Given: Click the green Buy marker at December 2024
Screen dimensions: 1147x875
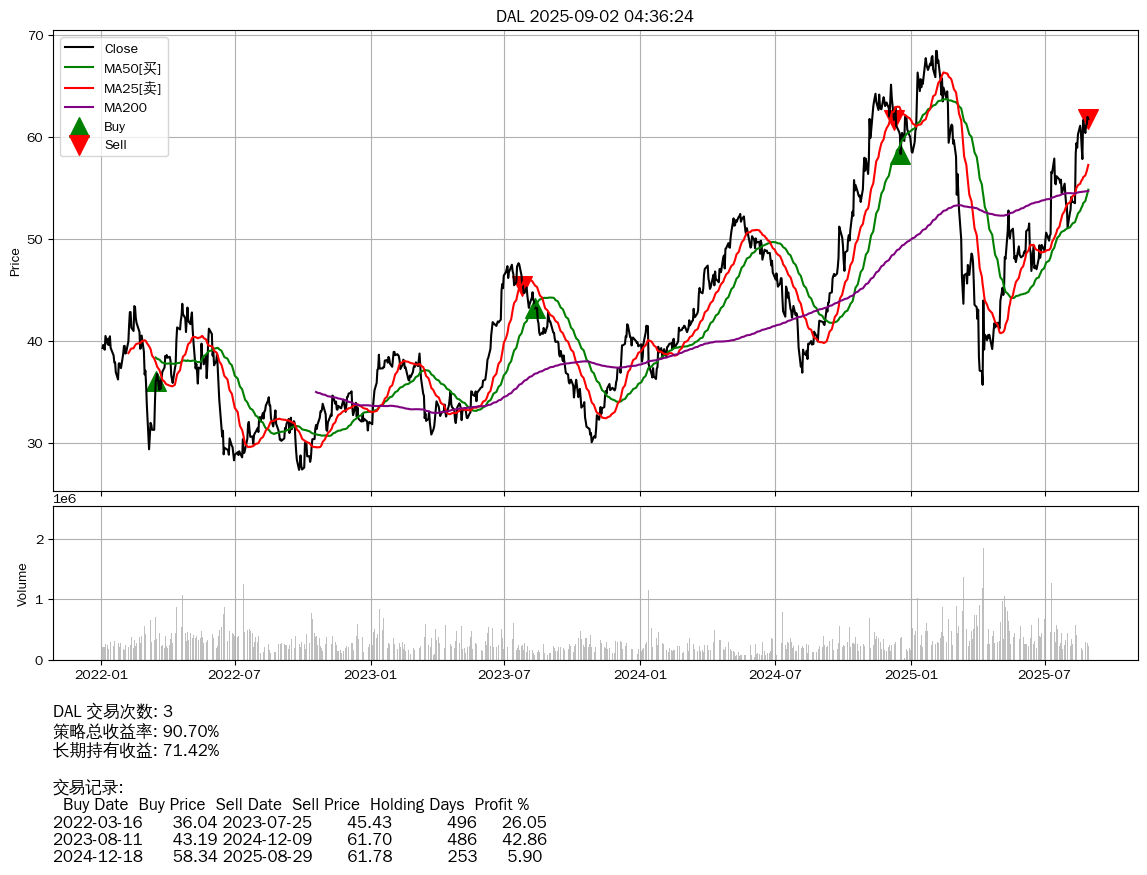Looking at the screenshot, I should 900,154.
